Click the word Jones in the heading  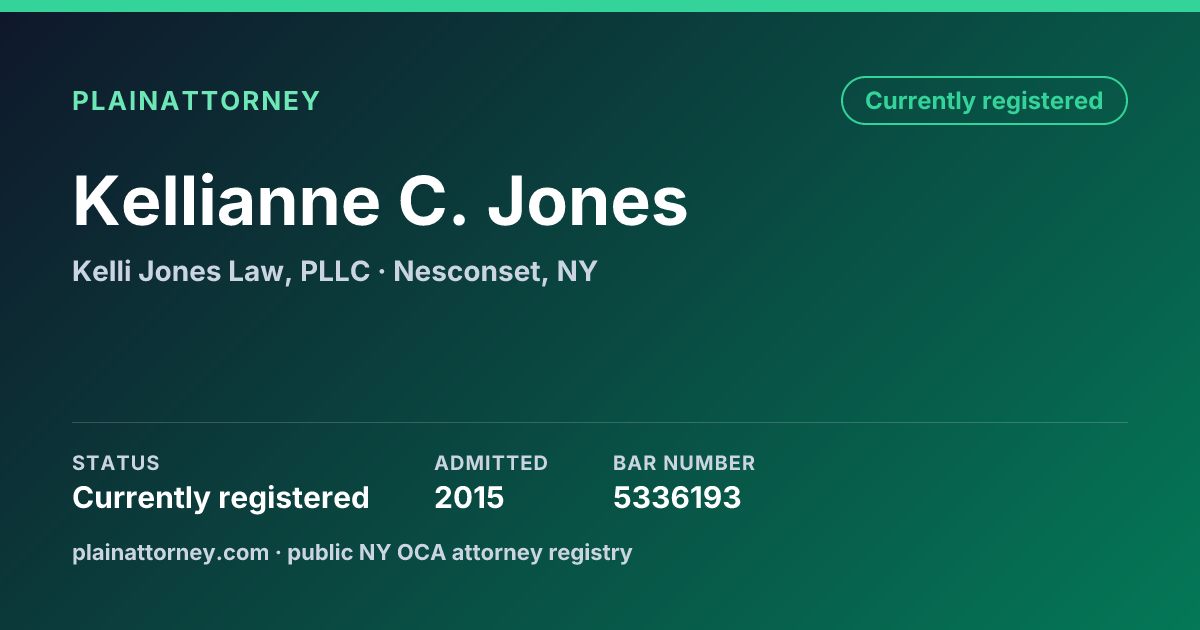click(588, 201)
